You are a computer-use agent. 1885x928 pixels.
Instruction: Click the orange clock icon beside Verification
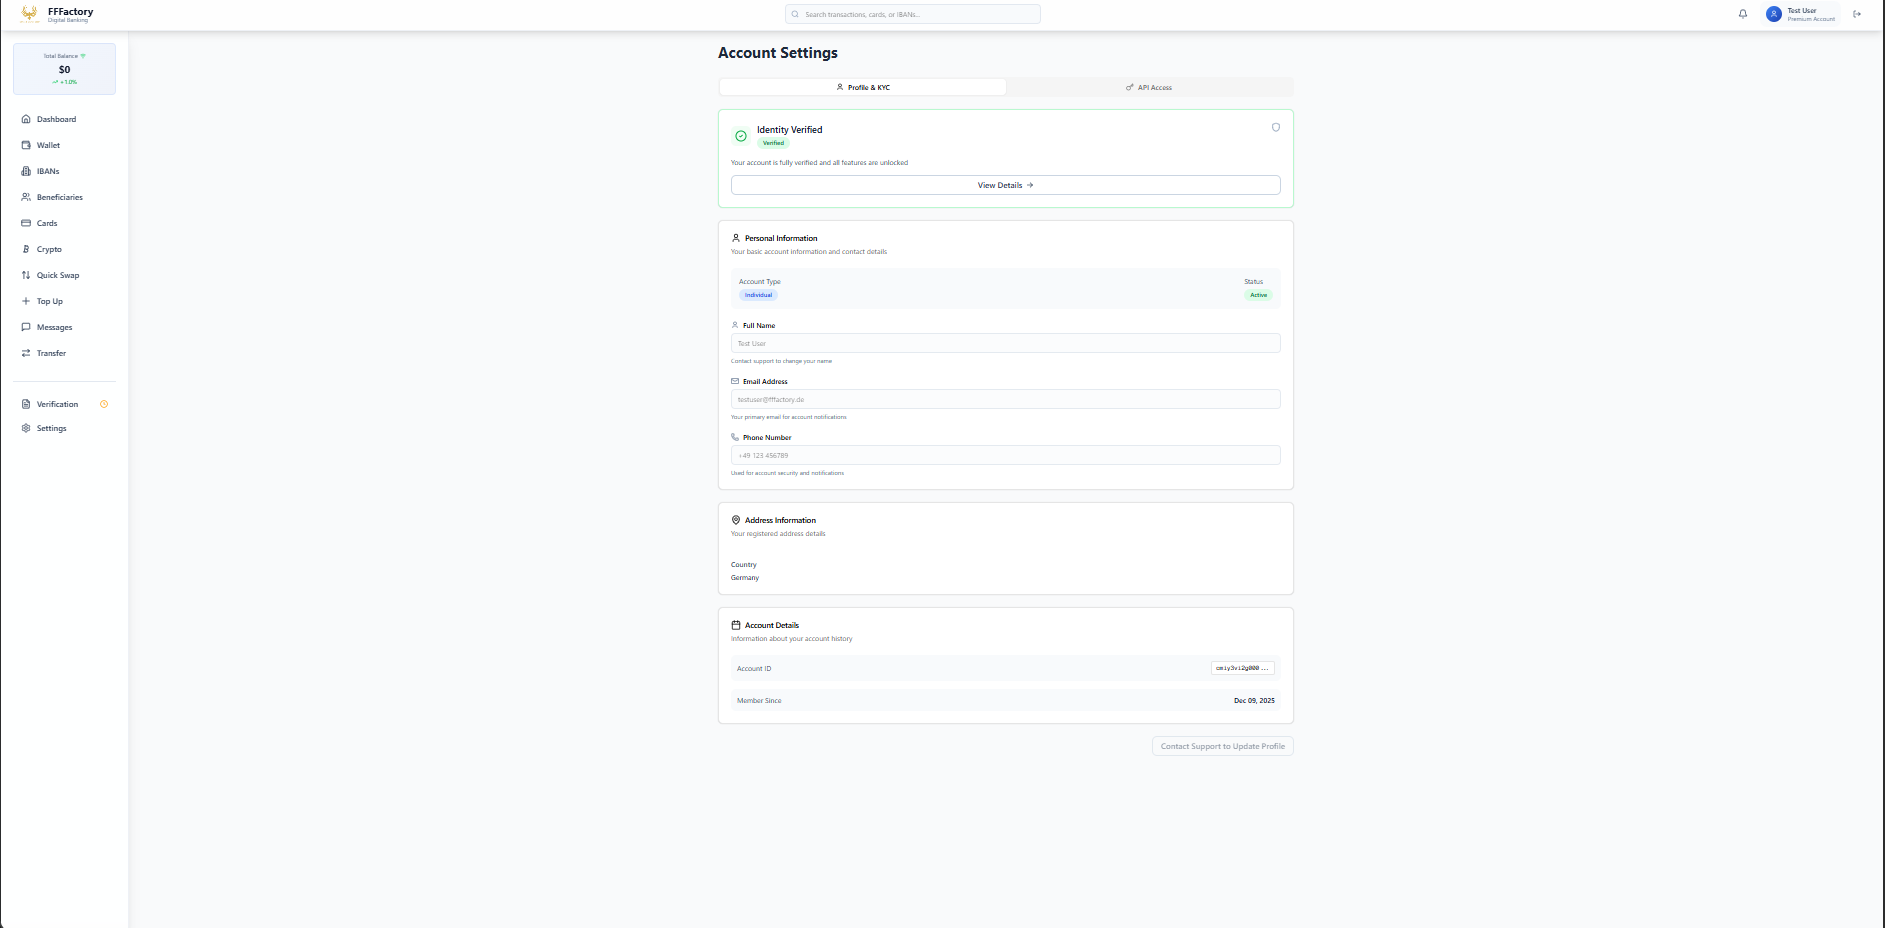tap(104, 404)
